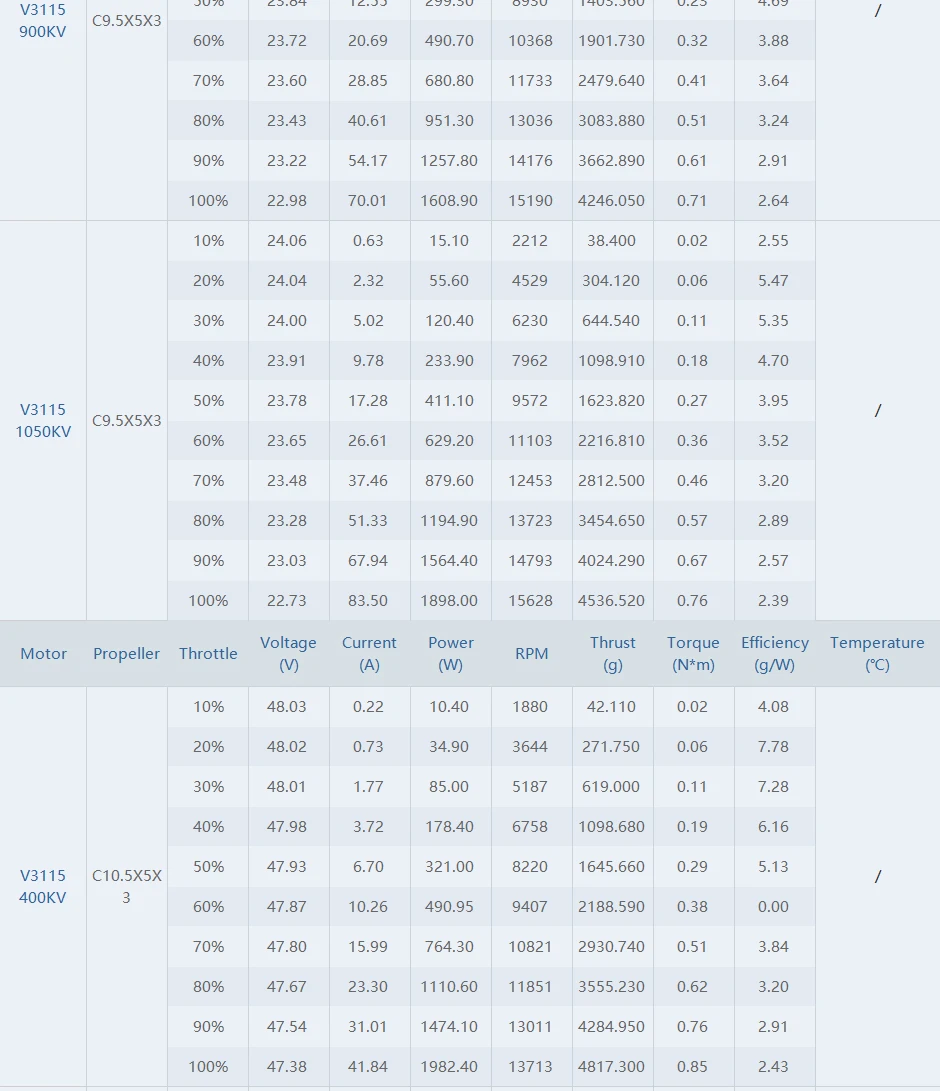Select the Current (A) column header
This screenshot has width=940, height=1091.
[369, 654]
